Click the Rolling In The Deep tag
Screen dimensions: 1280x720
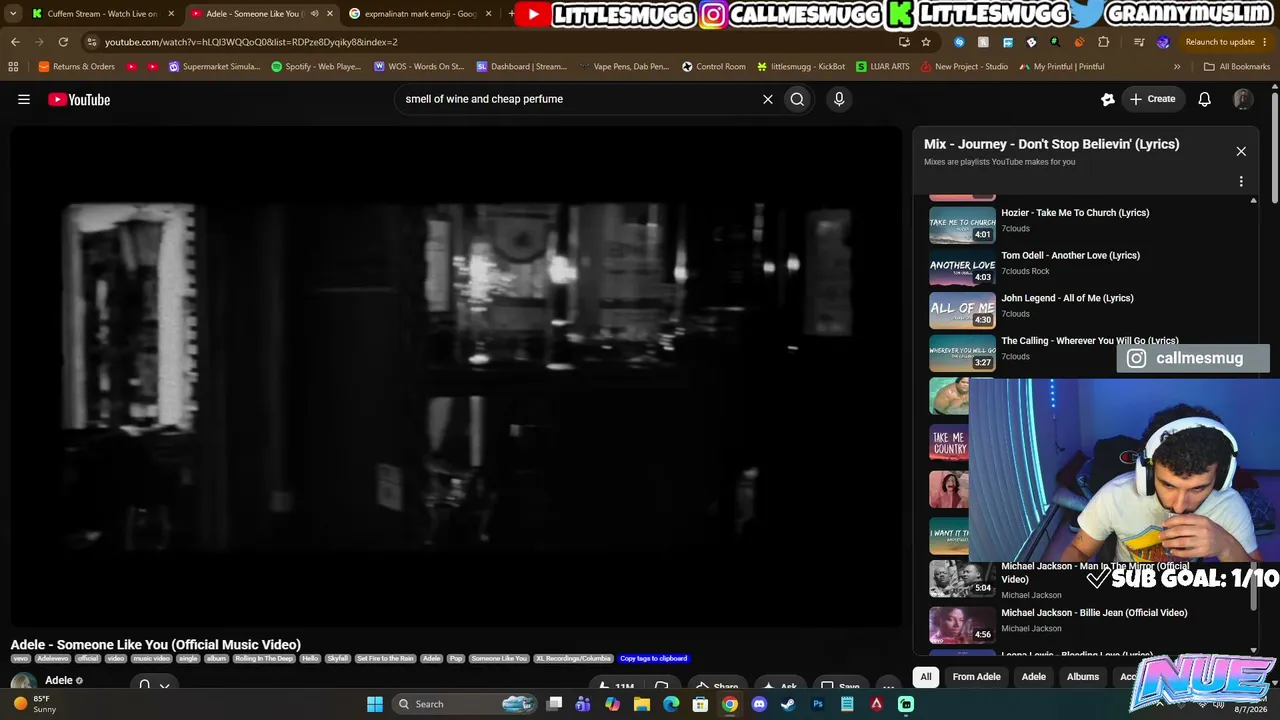263,659
